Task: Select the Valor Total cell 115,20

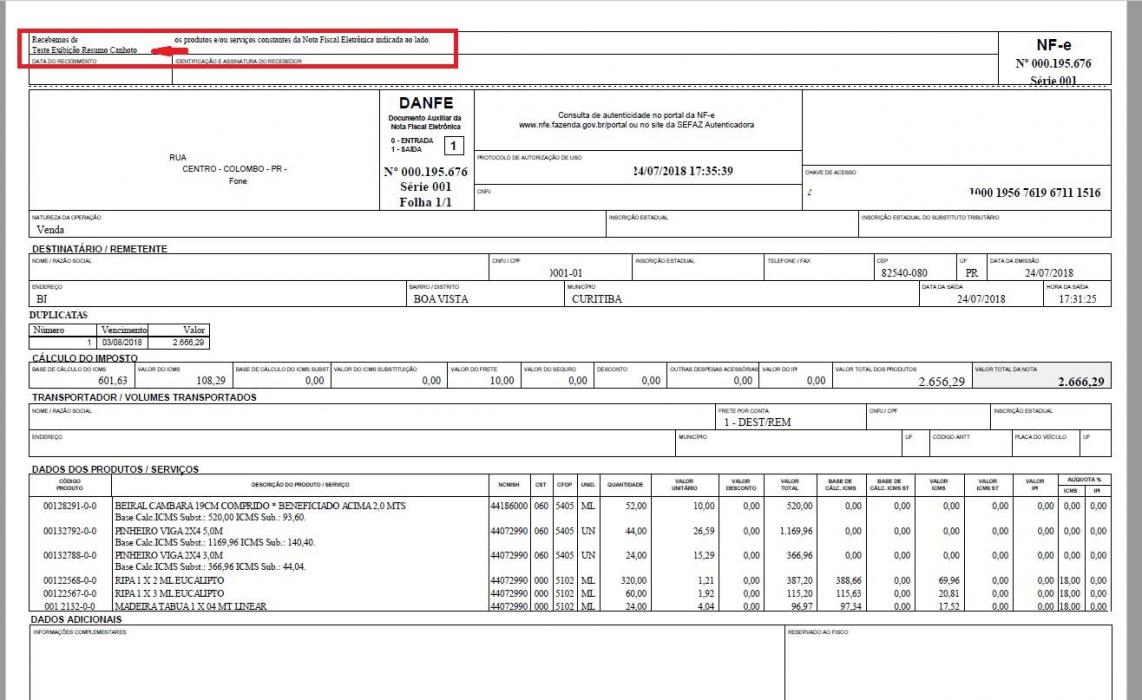Action: (800, 594)
